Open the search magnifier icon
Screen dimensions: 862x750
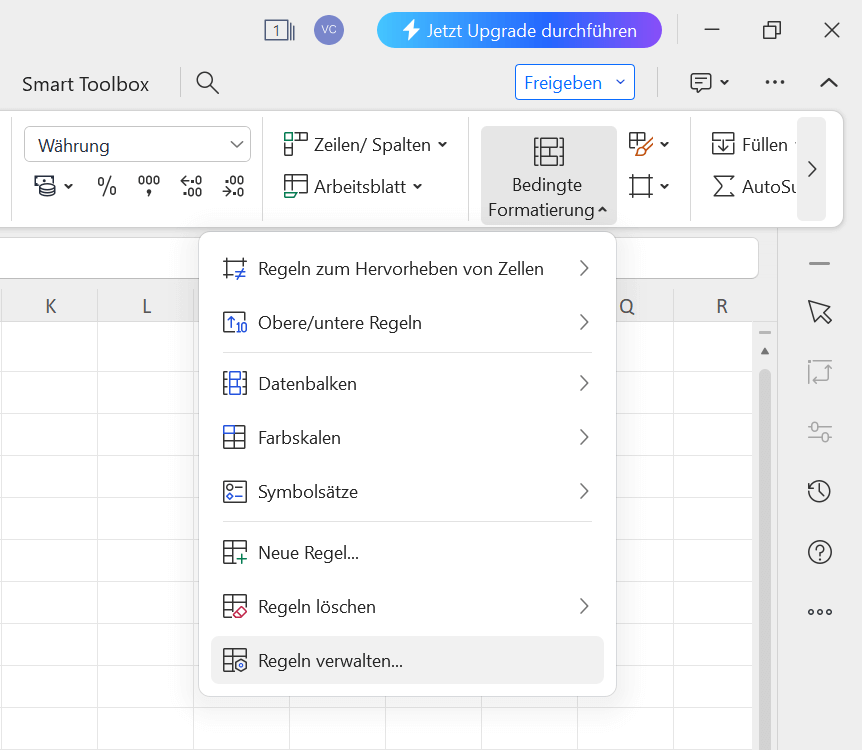pos(207,83)
